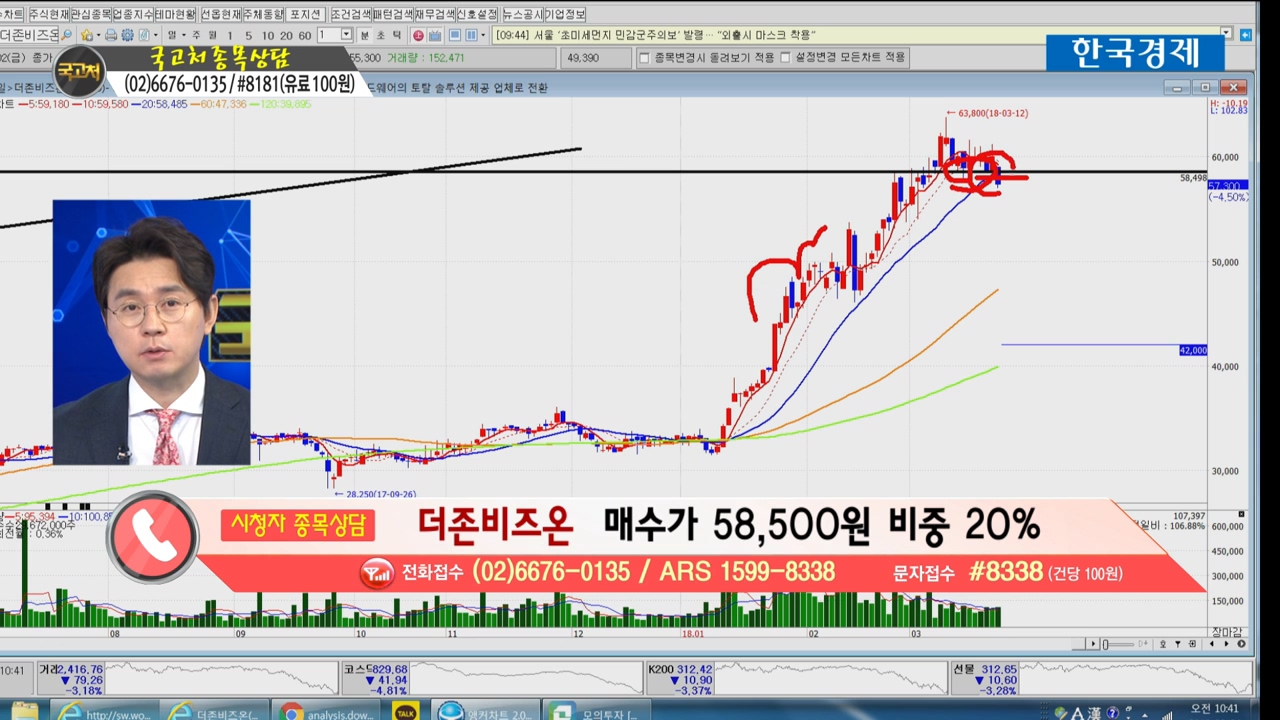Click the 기업정보 button
The width and height of the screenshot is (1280, 720).
[x=565, y=14]
